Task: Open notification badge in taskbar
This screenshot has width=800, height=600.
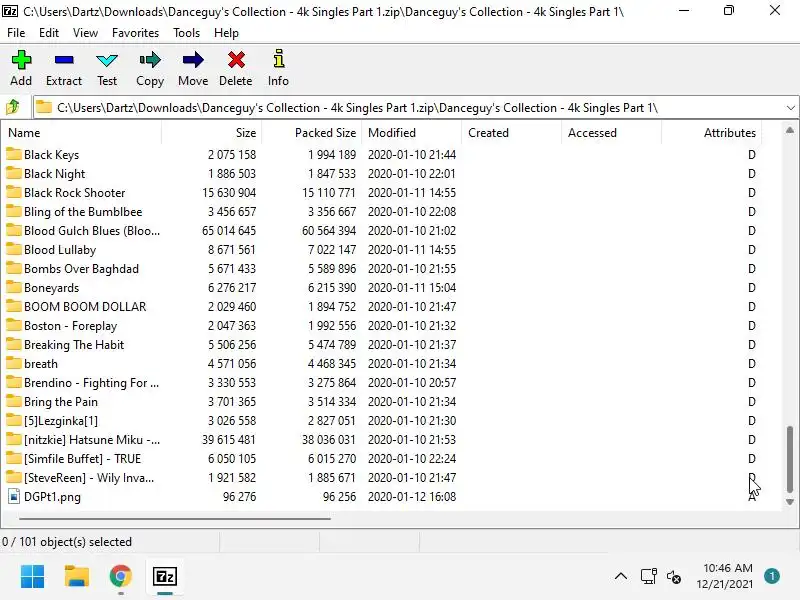Action: point(772,576)
